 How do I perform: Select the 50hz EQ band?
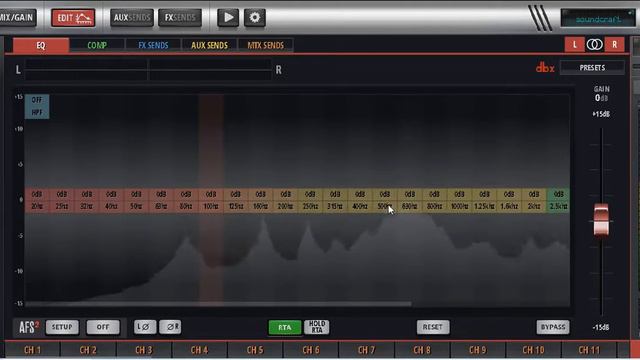click(136, 200)
